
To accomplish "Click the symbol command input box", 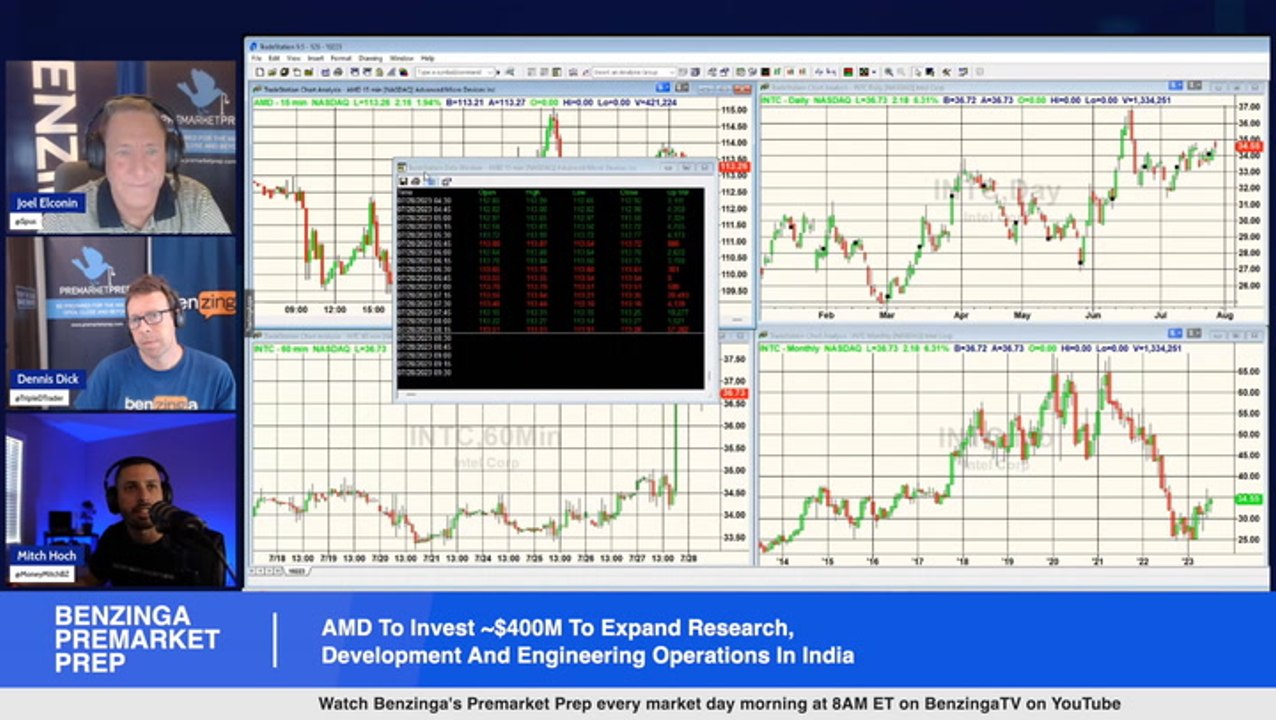I will 456,72.
